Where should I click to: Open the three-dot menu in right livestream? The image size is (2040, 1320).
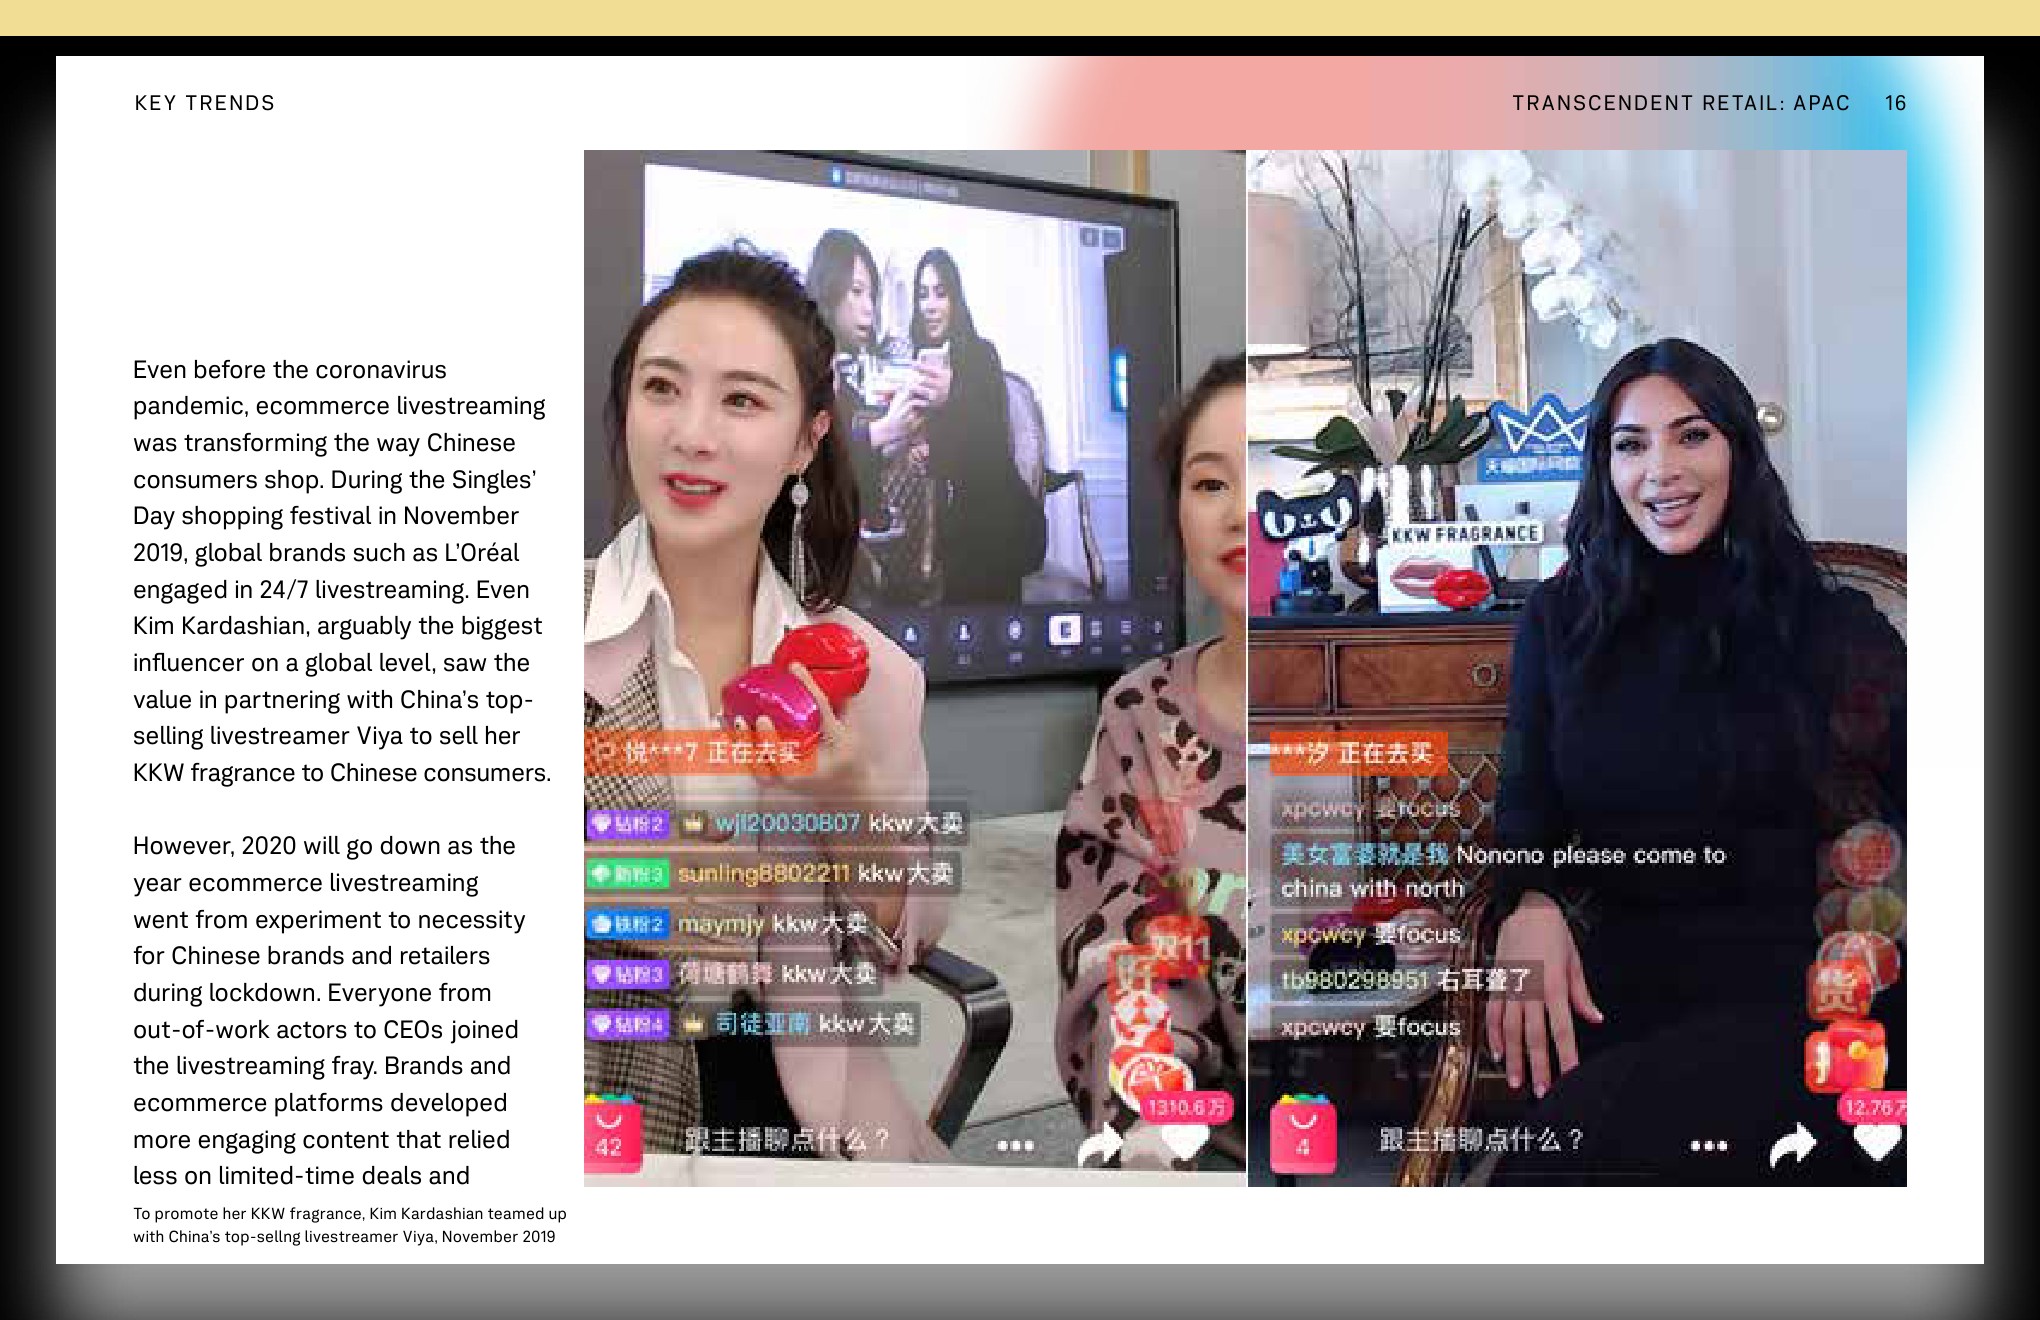[x=1709, y=1145]
